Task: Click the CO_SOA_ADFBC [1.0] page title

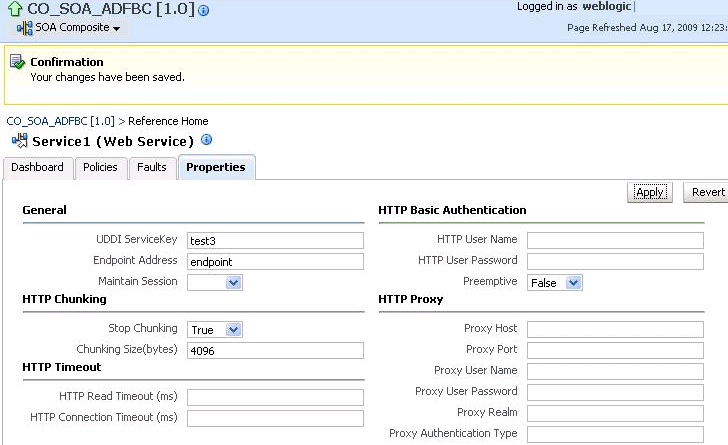Action: click(111, 9)
